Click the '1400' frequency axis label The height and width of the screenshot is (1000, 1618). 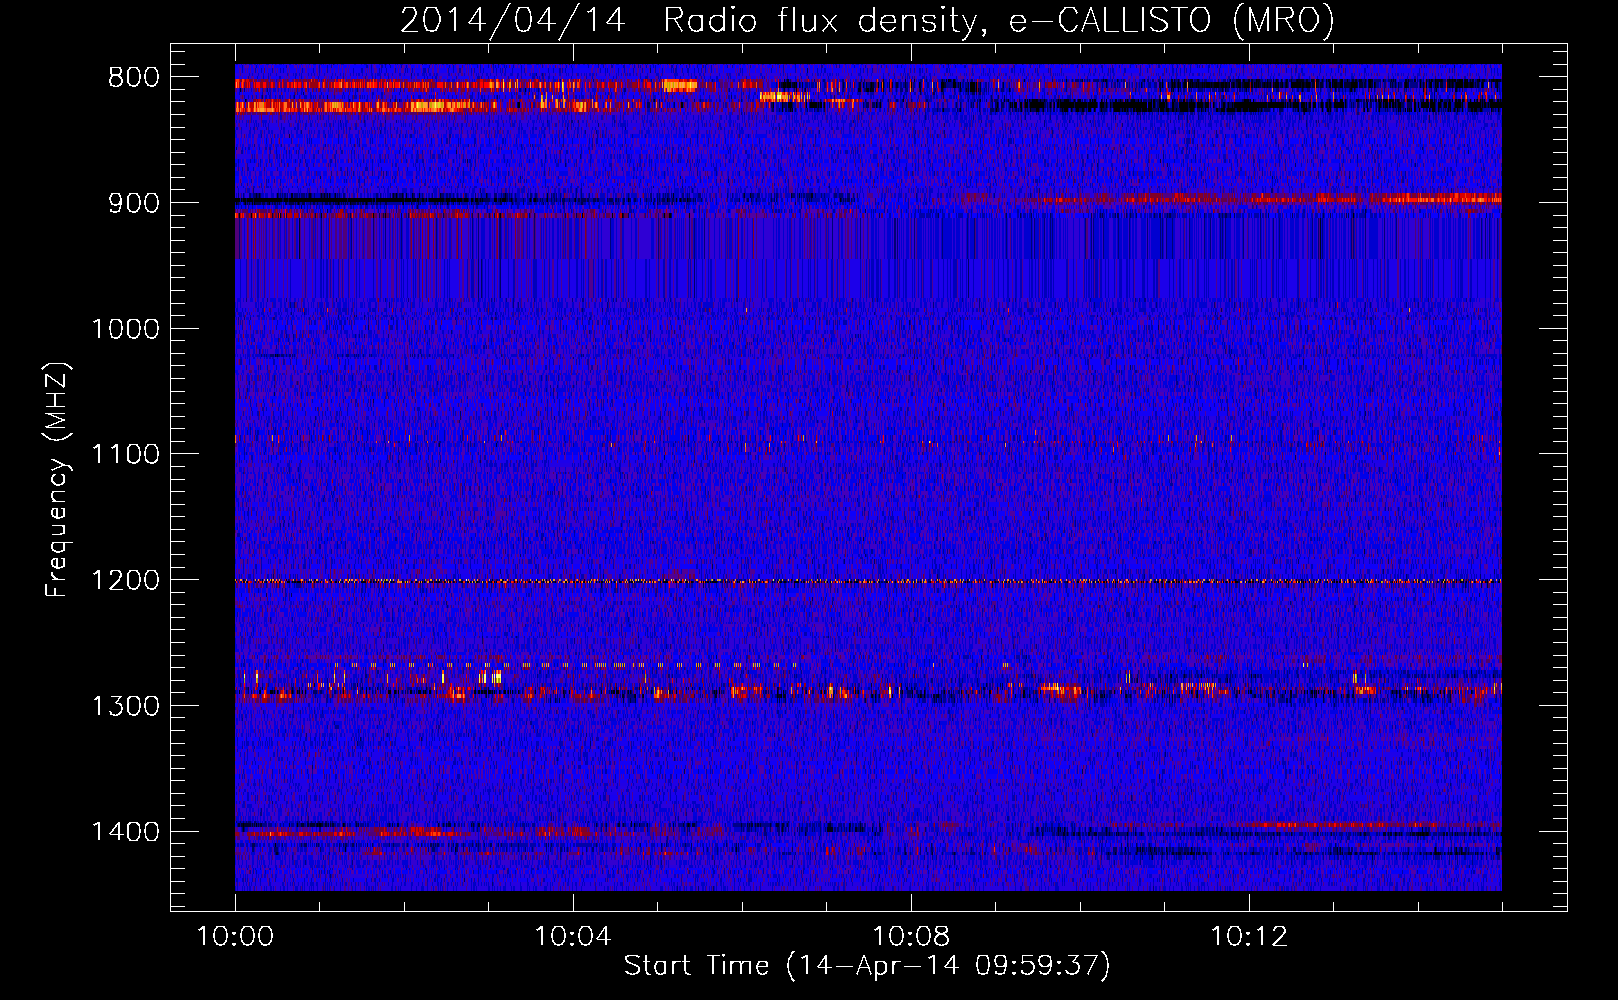[x=125, y=832]
